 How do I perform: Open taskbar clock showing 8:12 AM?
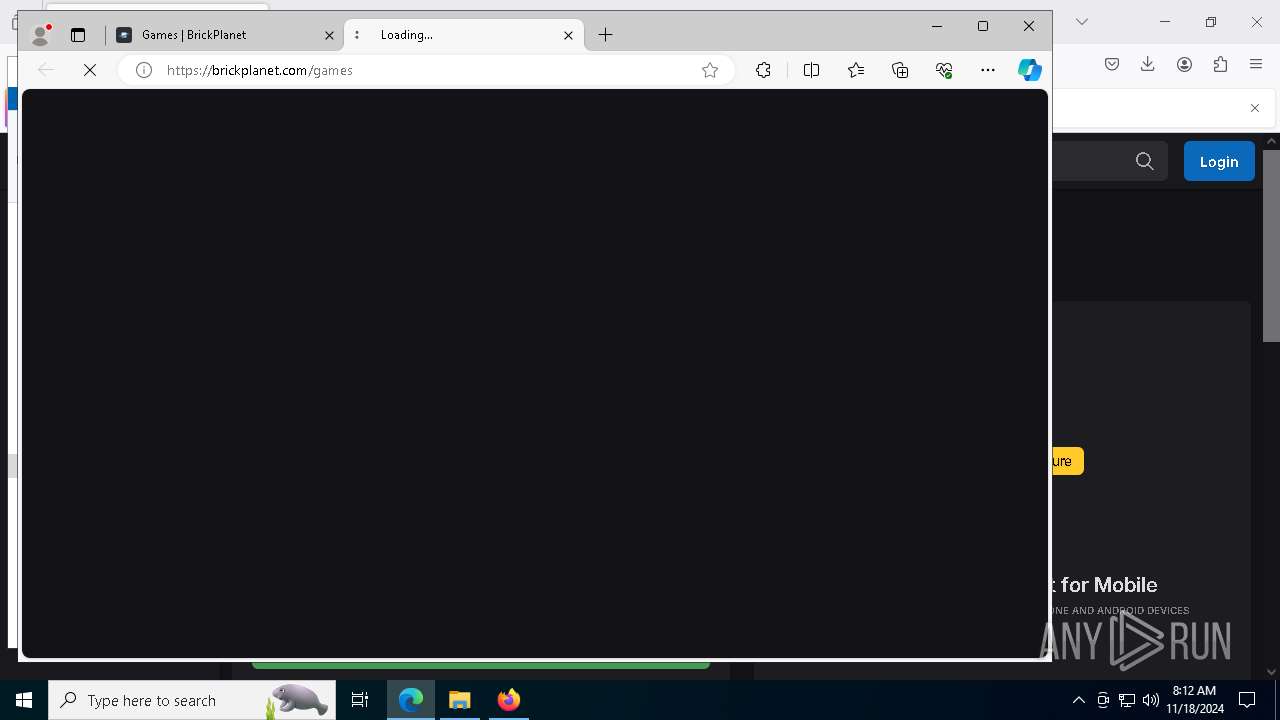click(x=1195, y=700)
